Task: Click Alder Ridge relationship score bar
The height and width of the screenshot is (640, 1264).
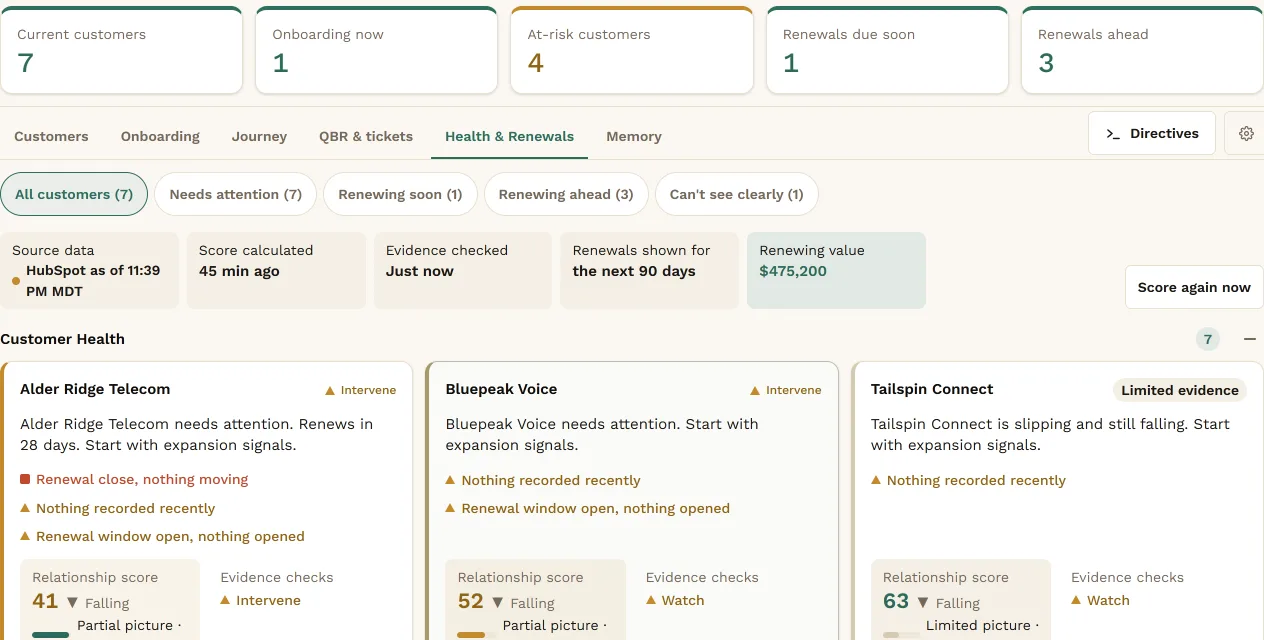Action: click(x=51, y=634)
